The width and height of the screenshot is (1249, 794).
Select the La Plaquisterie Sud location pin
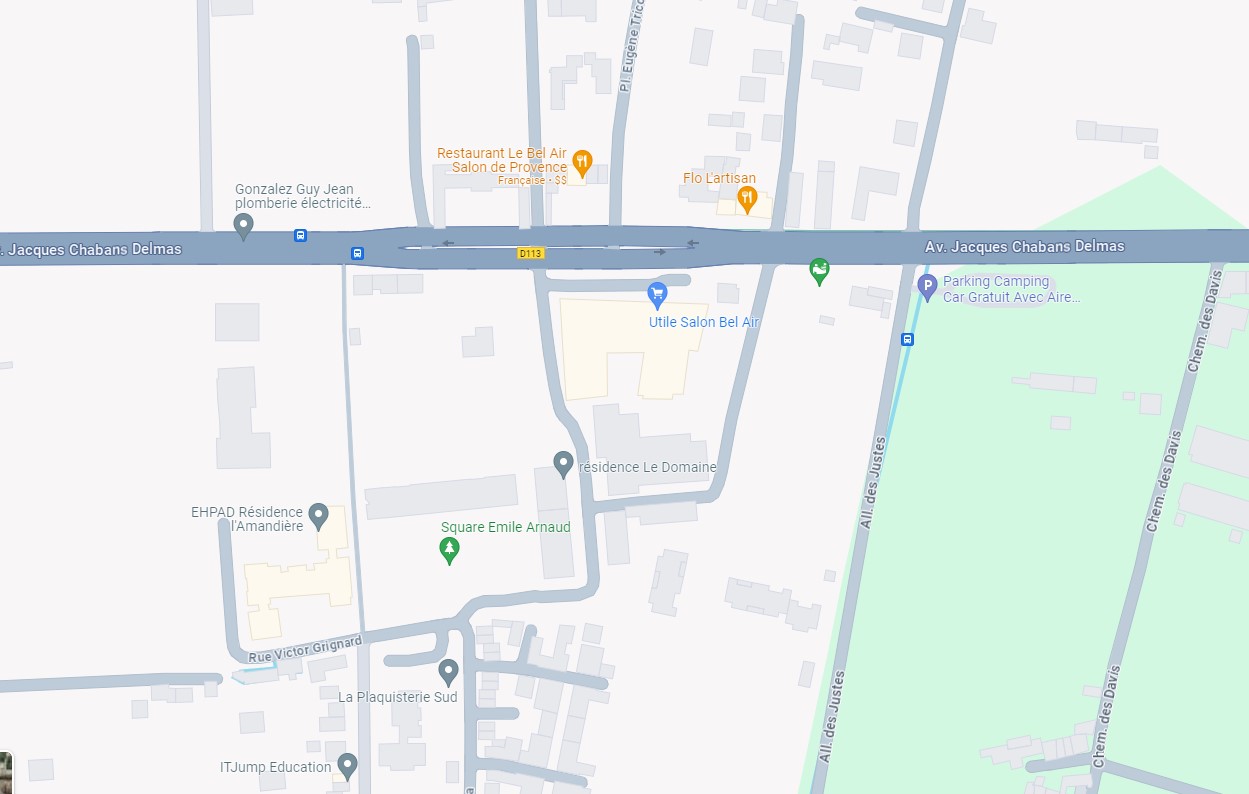tap(448, 672)
